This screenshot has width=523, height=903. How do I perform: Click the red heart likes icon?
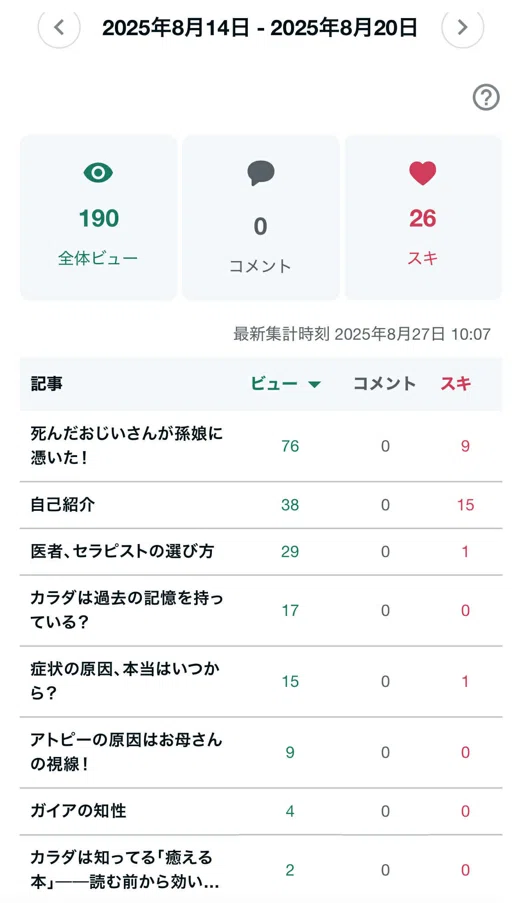[x=423, y=173]
